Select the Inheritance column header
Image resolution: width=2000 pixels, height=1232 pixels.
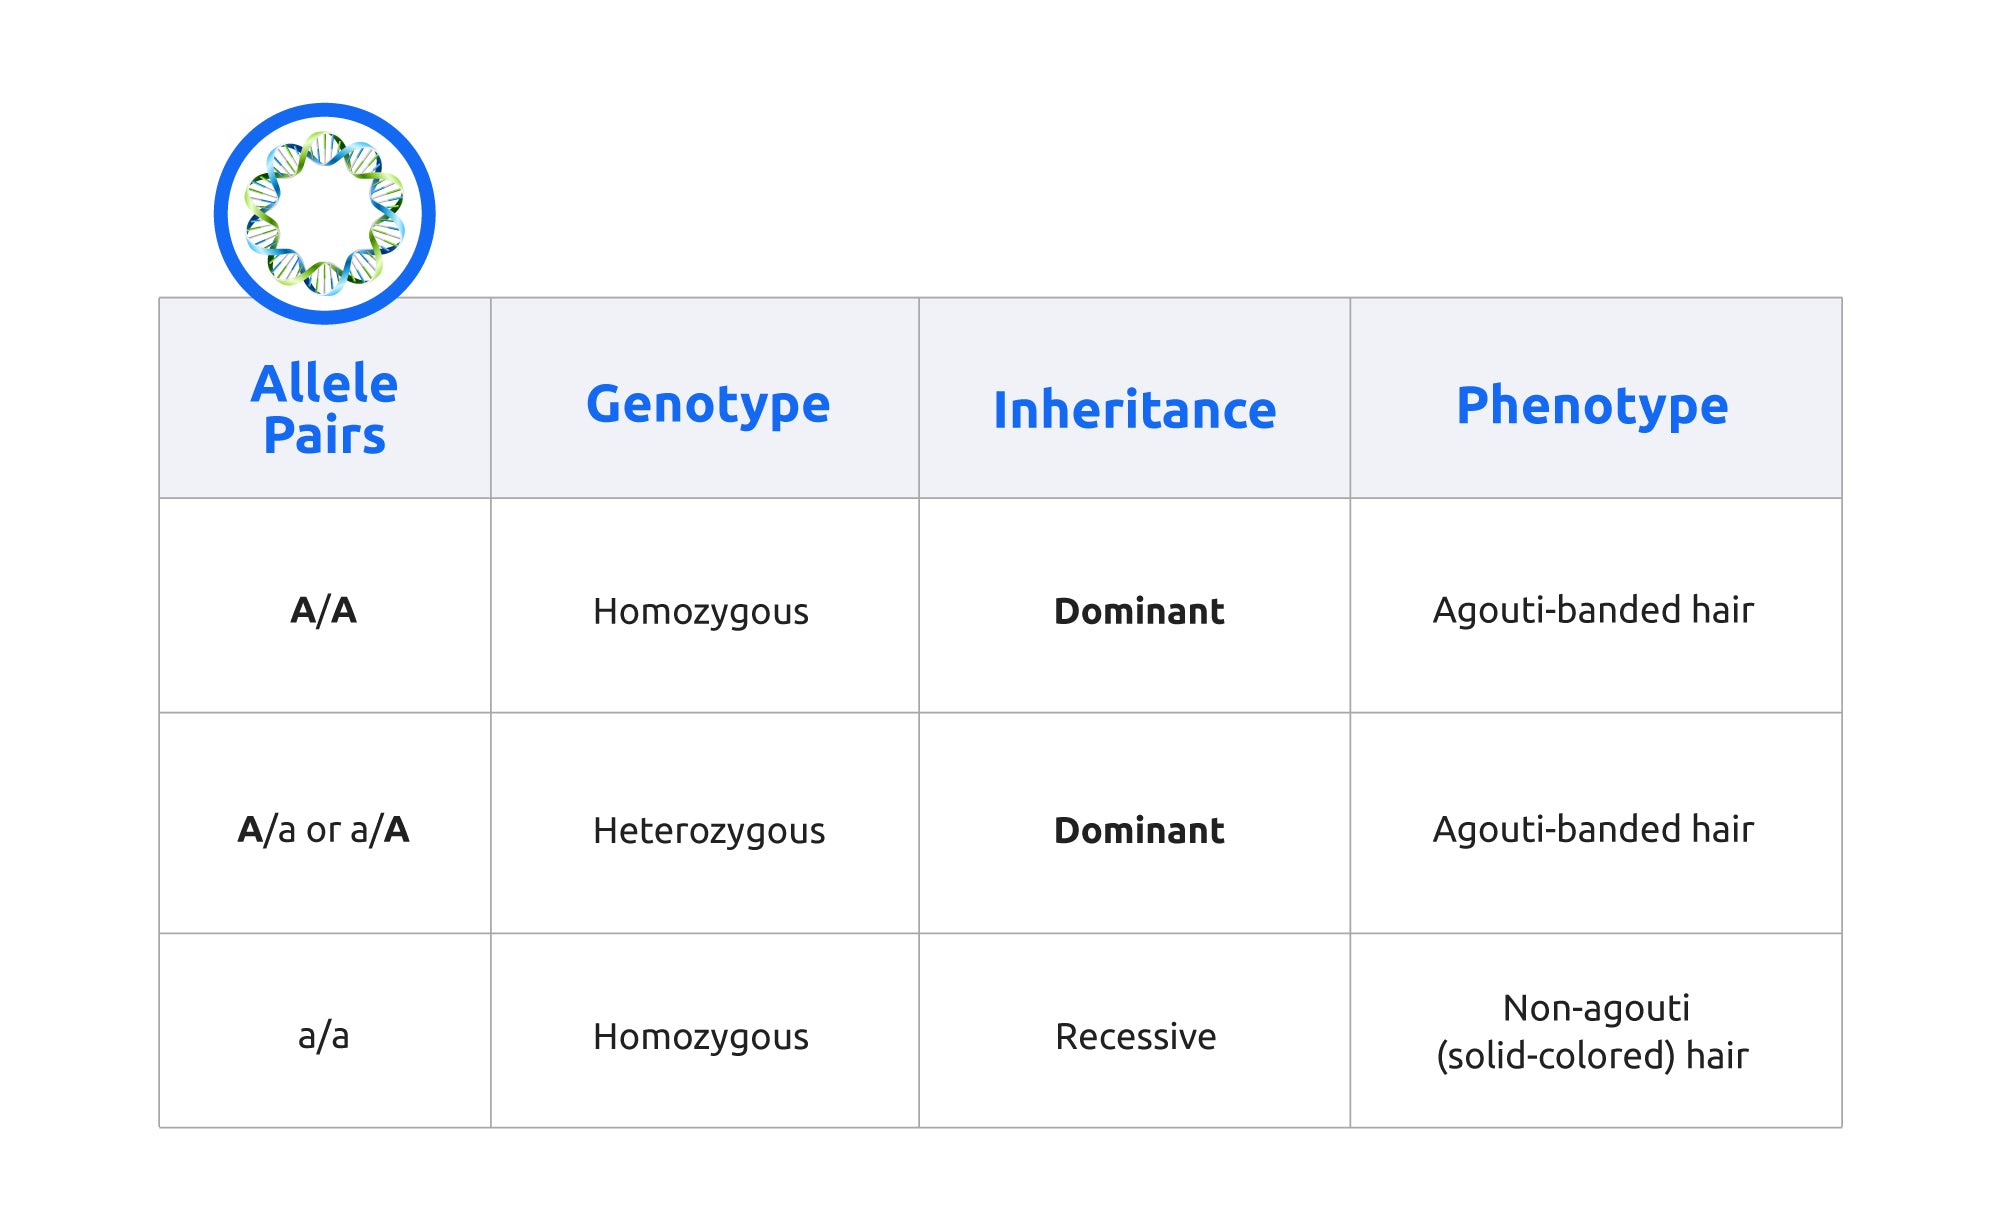pyautogui.click(x=1134, y=410)
